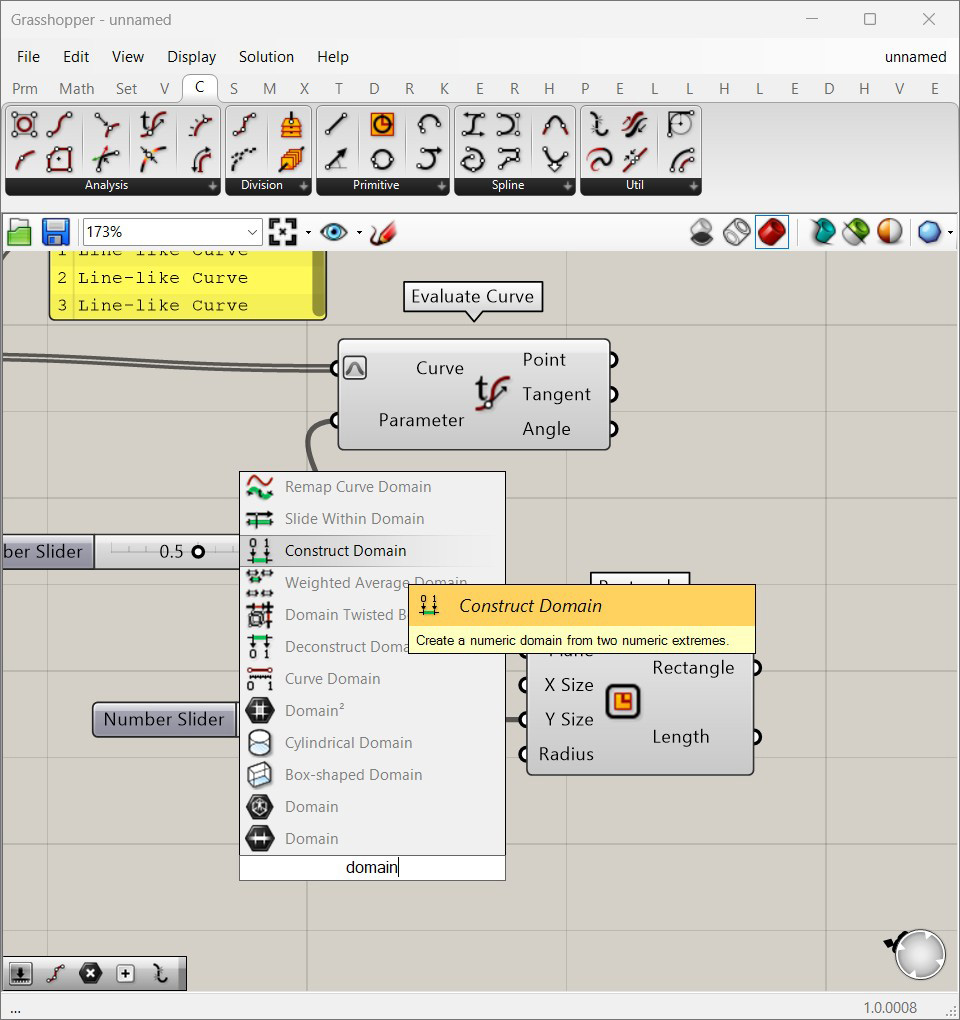The width and height of the screenshot is (960, 1020).
Task: Click the half-shaded sphere preview icon
Action: 890,232
